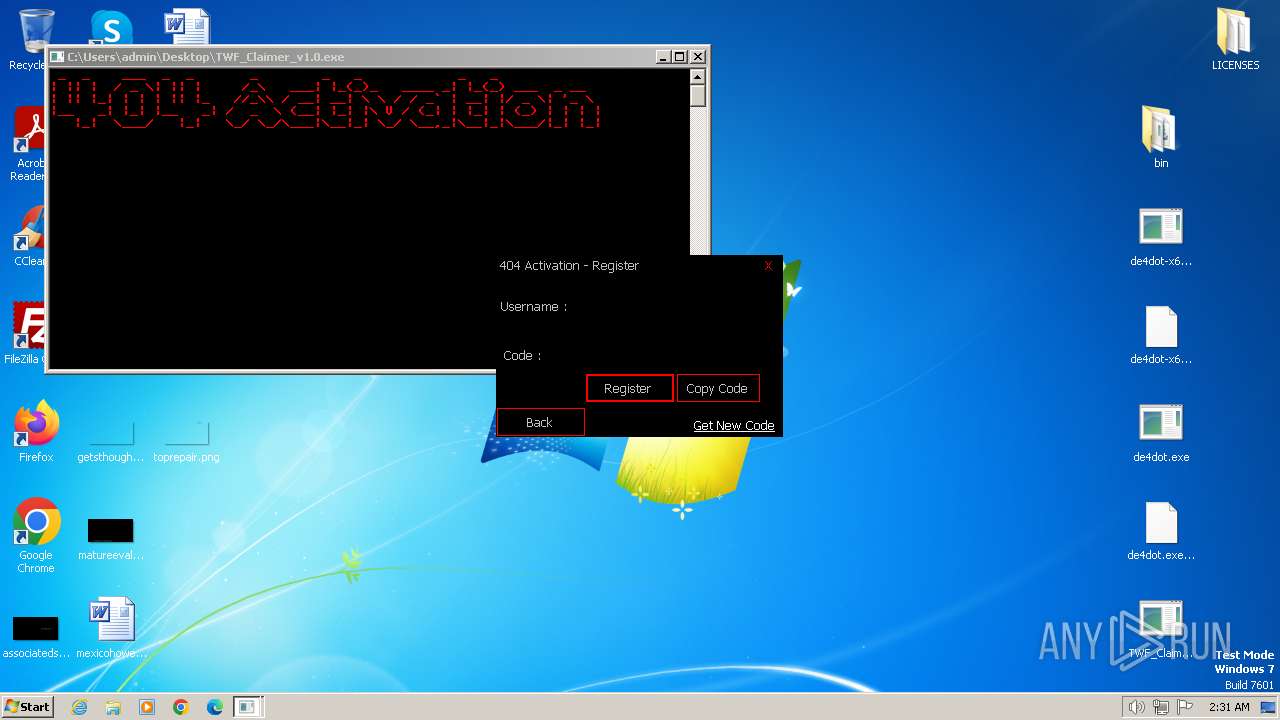Viewport: 1280px width, 720px height.
Task: Click the Copy Code button
Action: pos(718,388)
